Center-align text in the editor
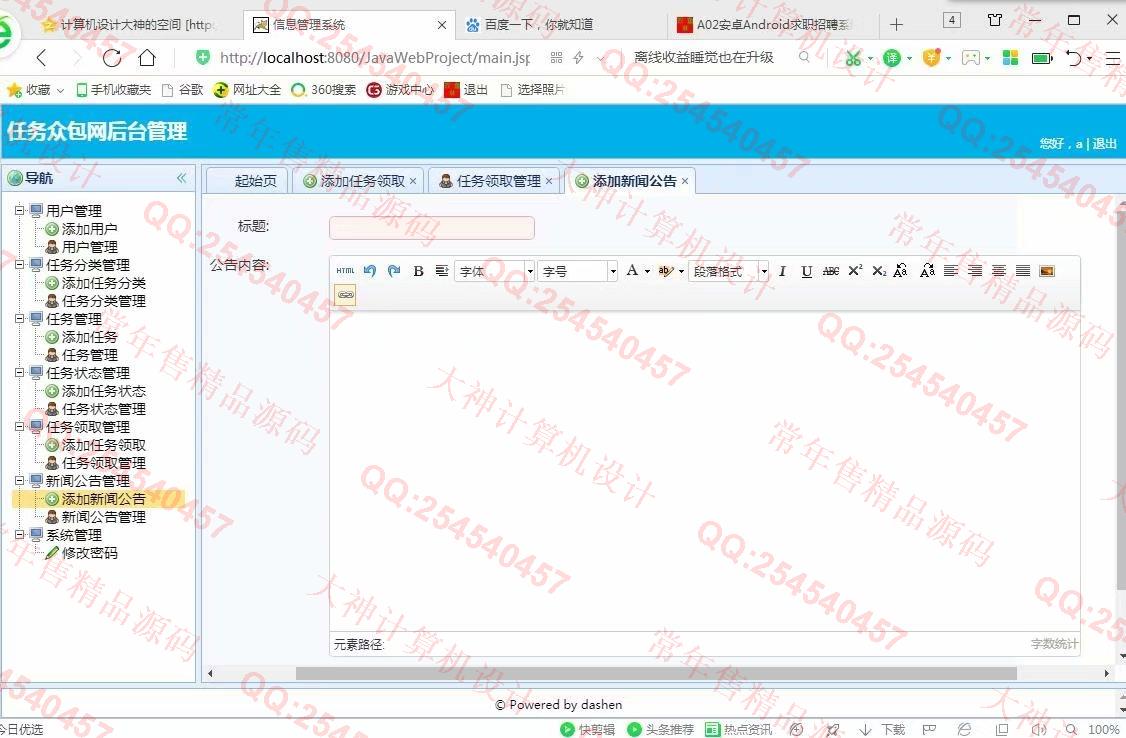 tap(999, 271)
